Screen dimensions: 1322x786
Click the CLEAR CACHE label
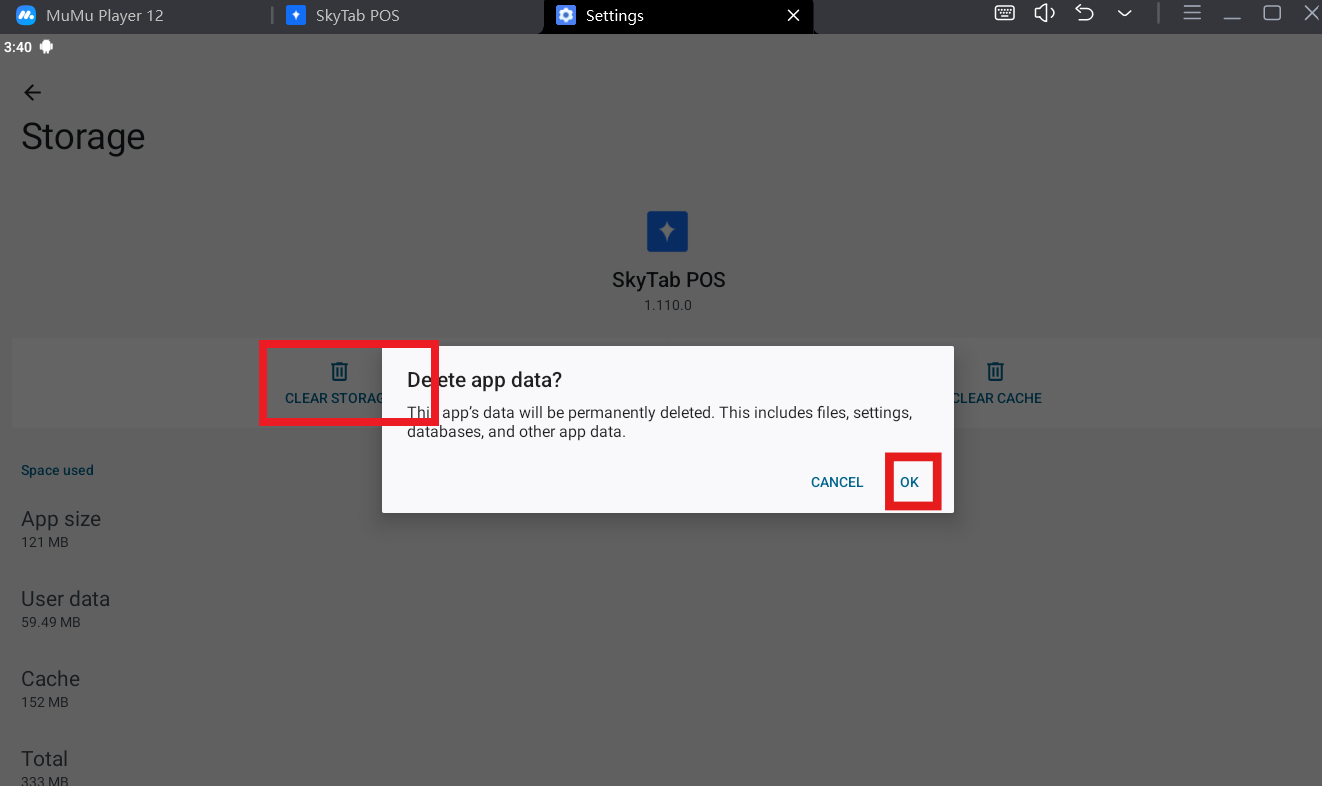997,398
